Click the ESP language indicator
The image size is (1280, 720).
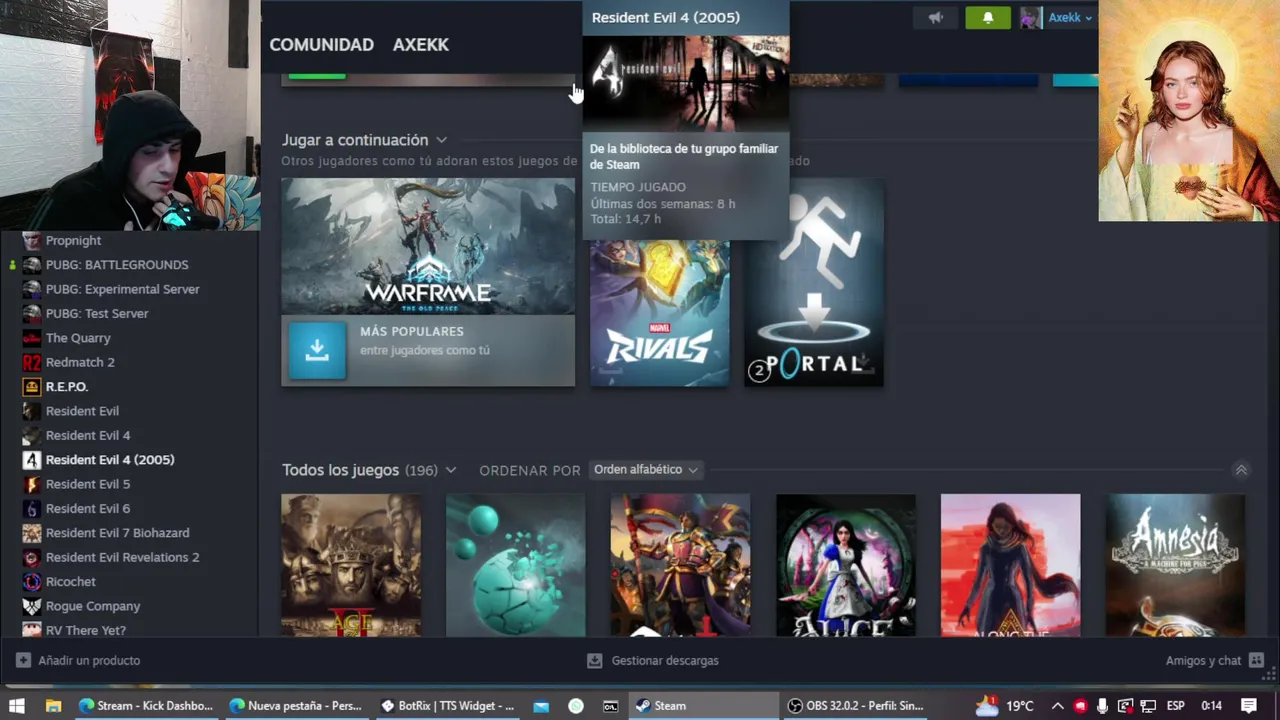1175,706
